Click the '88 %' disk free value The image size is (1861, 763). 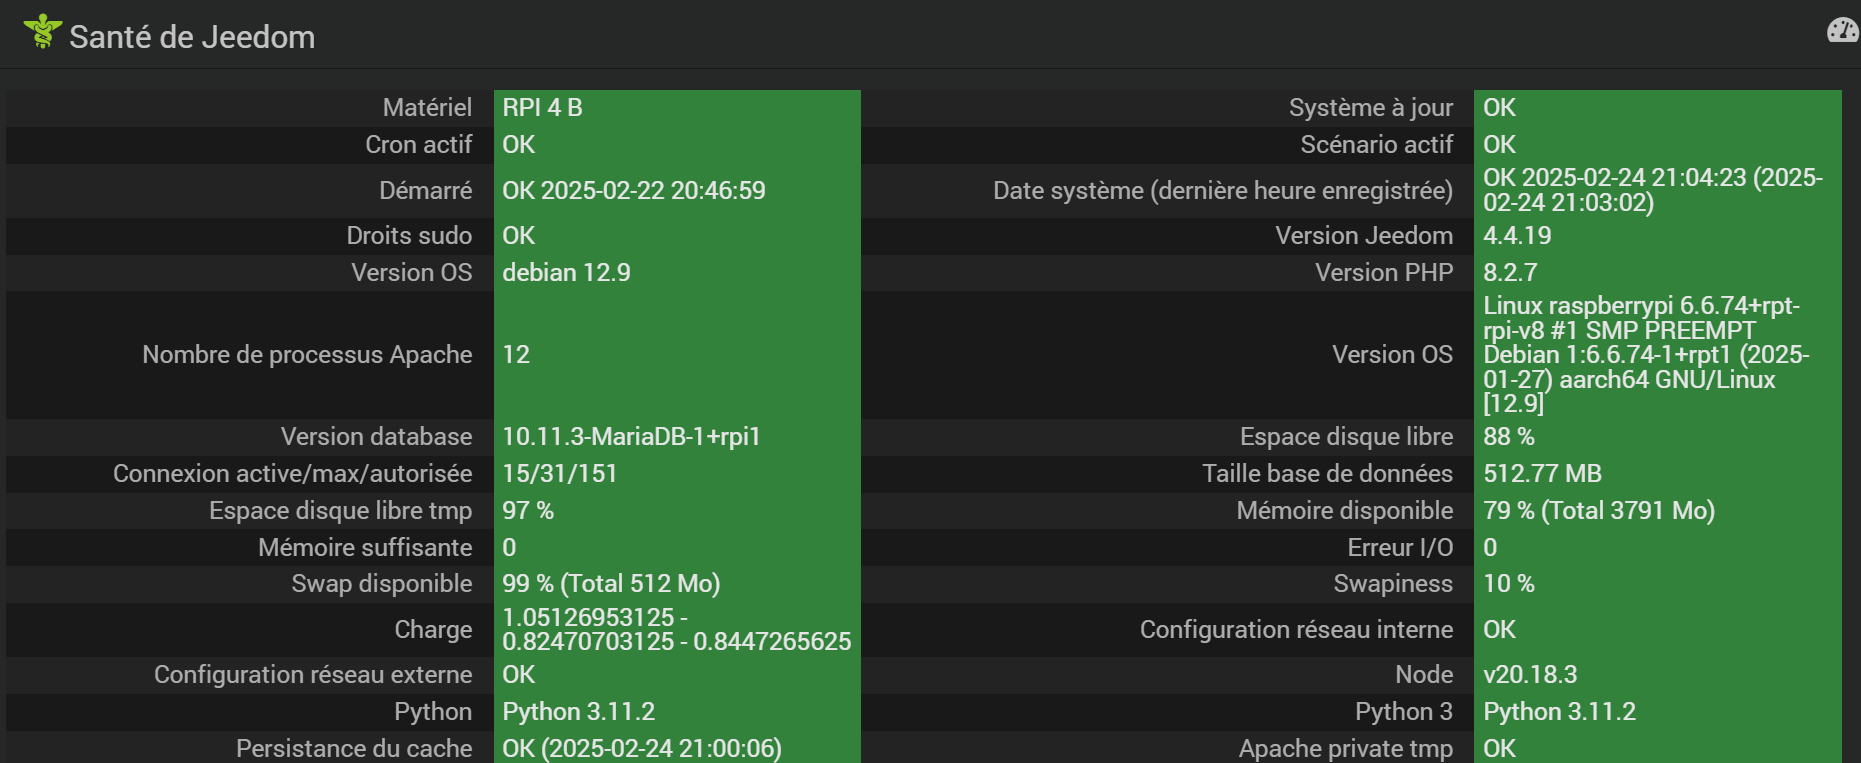(1509, 436)
